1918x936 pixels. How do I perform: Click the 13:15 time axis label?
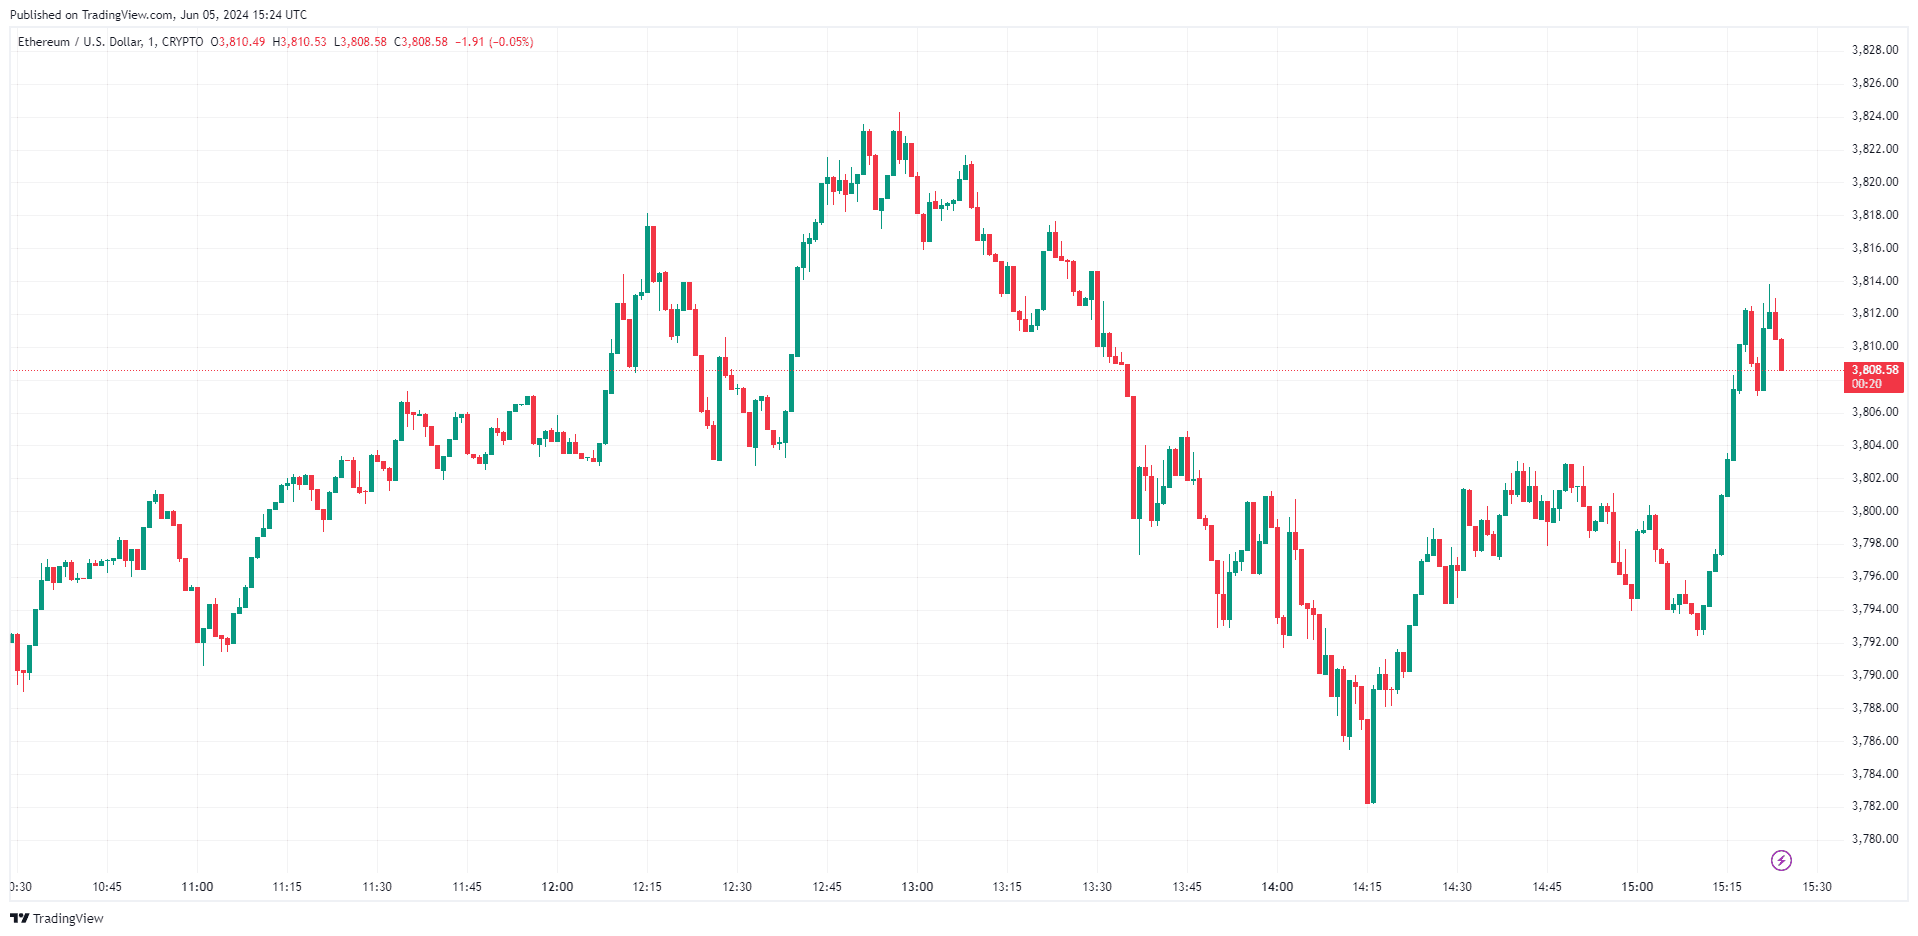pos(1007,887)
